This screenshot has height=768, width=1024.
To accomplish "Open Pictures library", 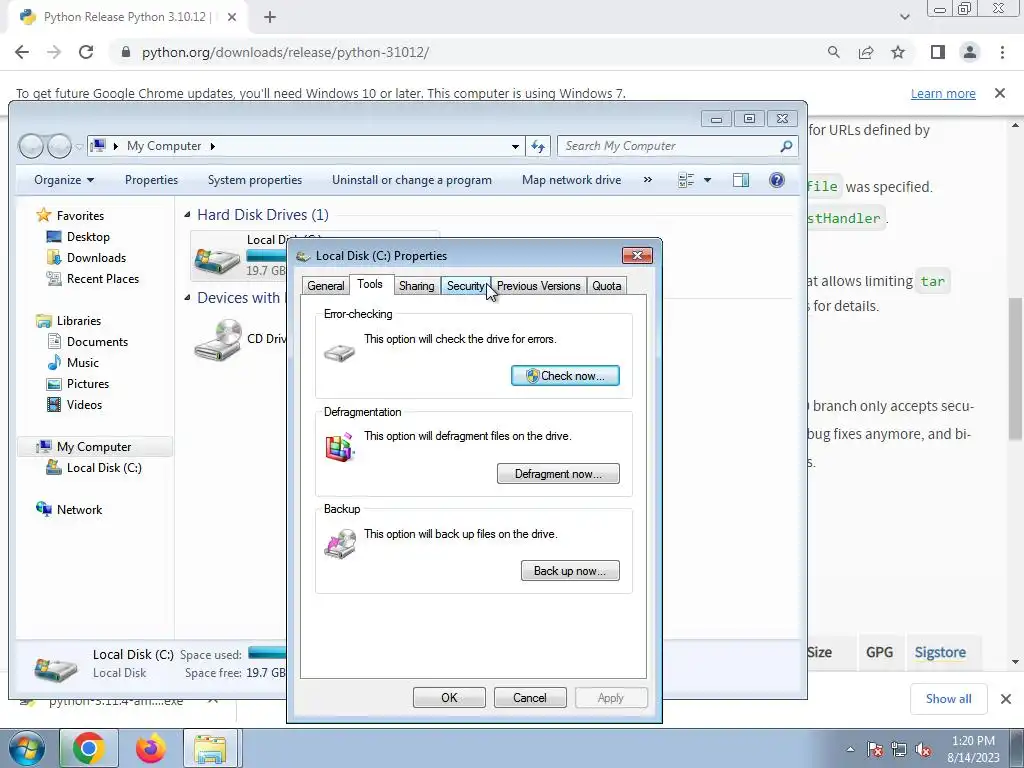I will (x=88, y=383).
